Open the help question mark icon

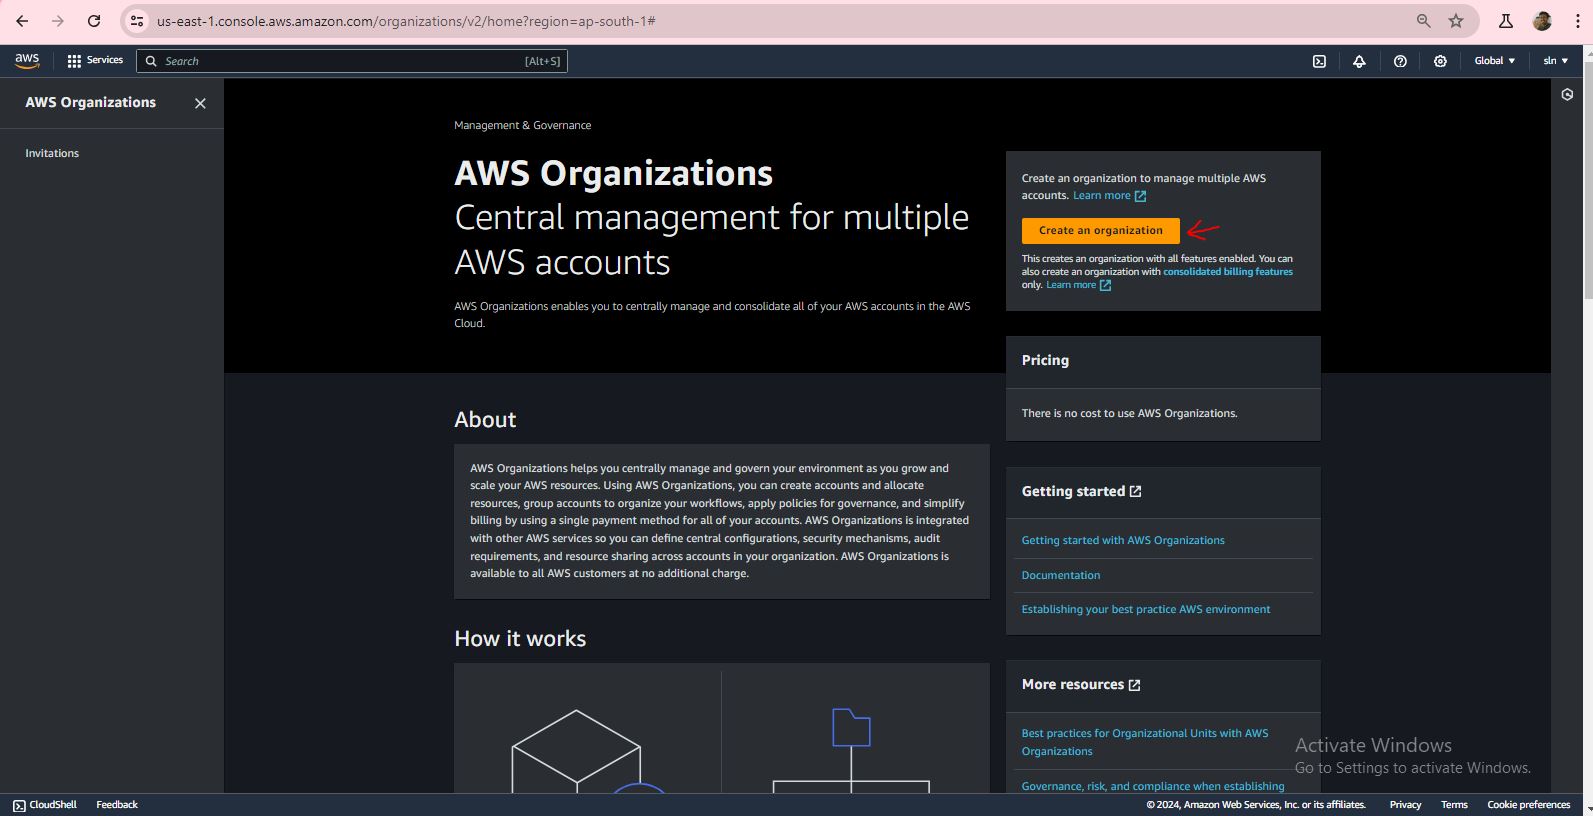click(1400, 61)
